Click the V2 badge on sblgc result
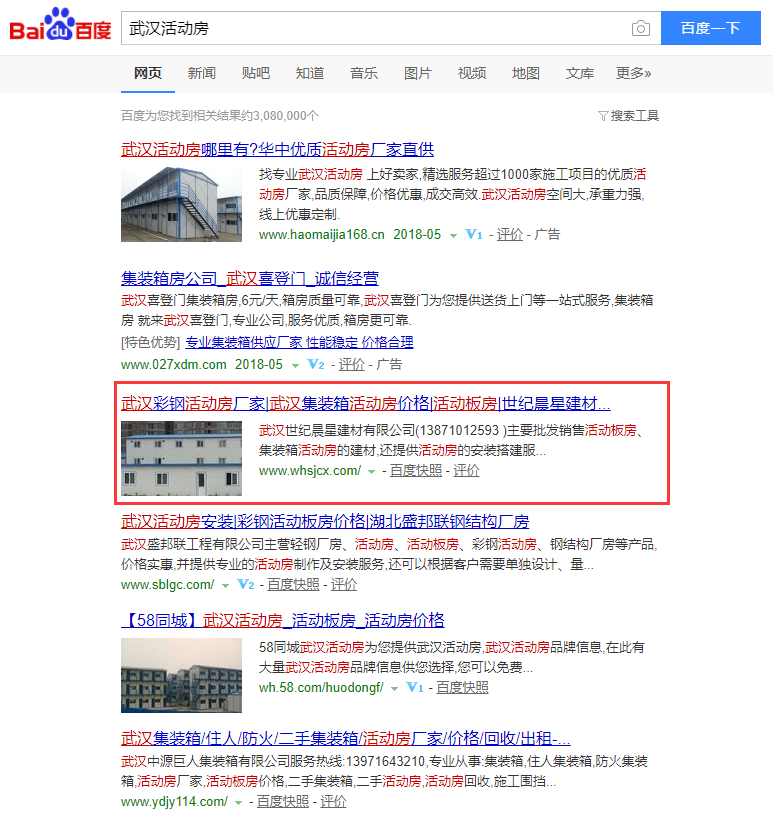This screenshot has height=822, width=773. pos(246,584)
